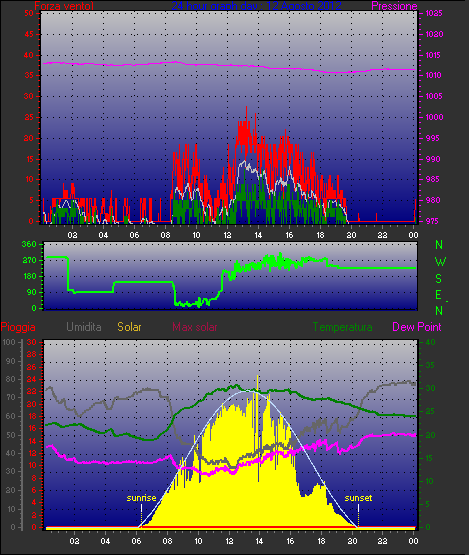Click the 'sunrise' marker label
The height and width of the screenshot is (555, 469).
tap(142, 498)
